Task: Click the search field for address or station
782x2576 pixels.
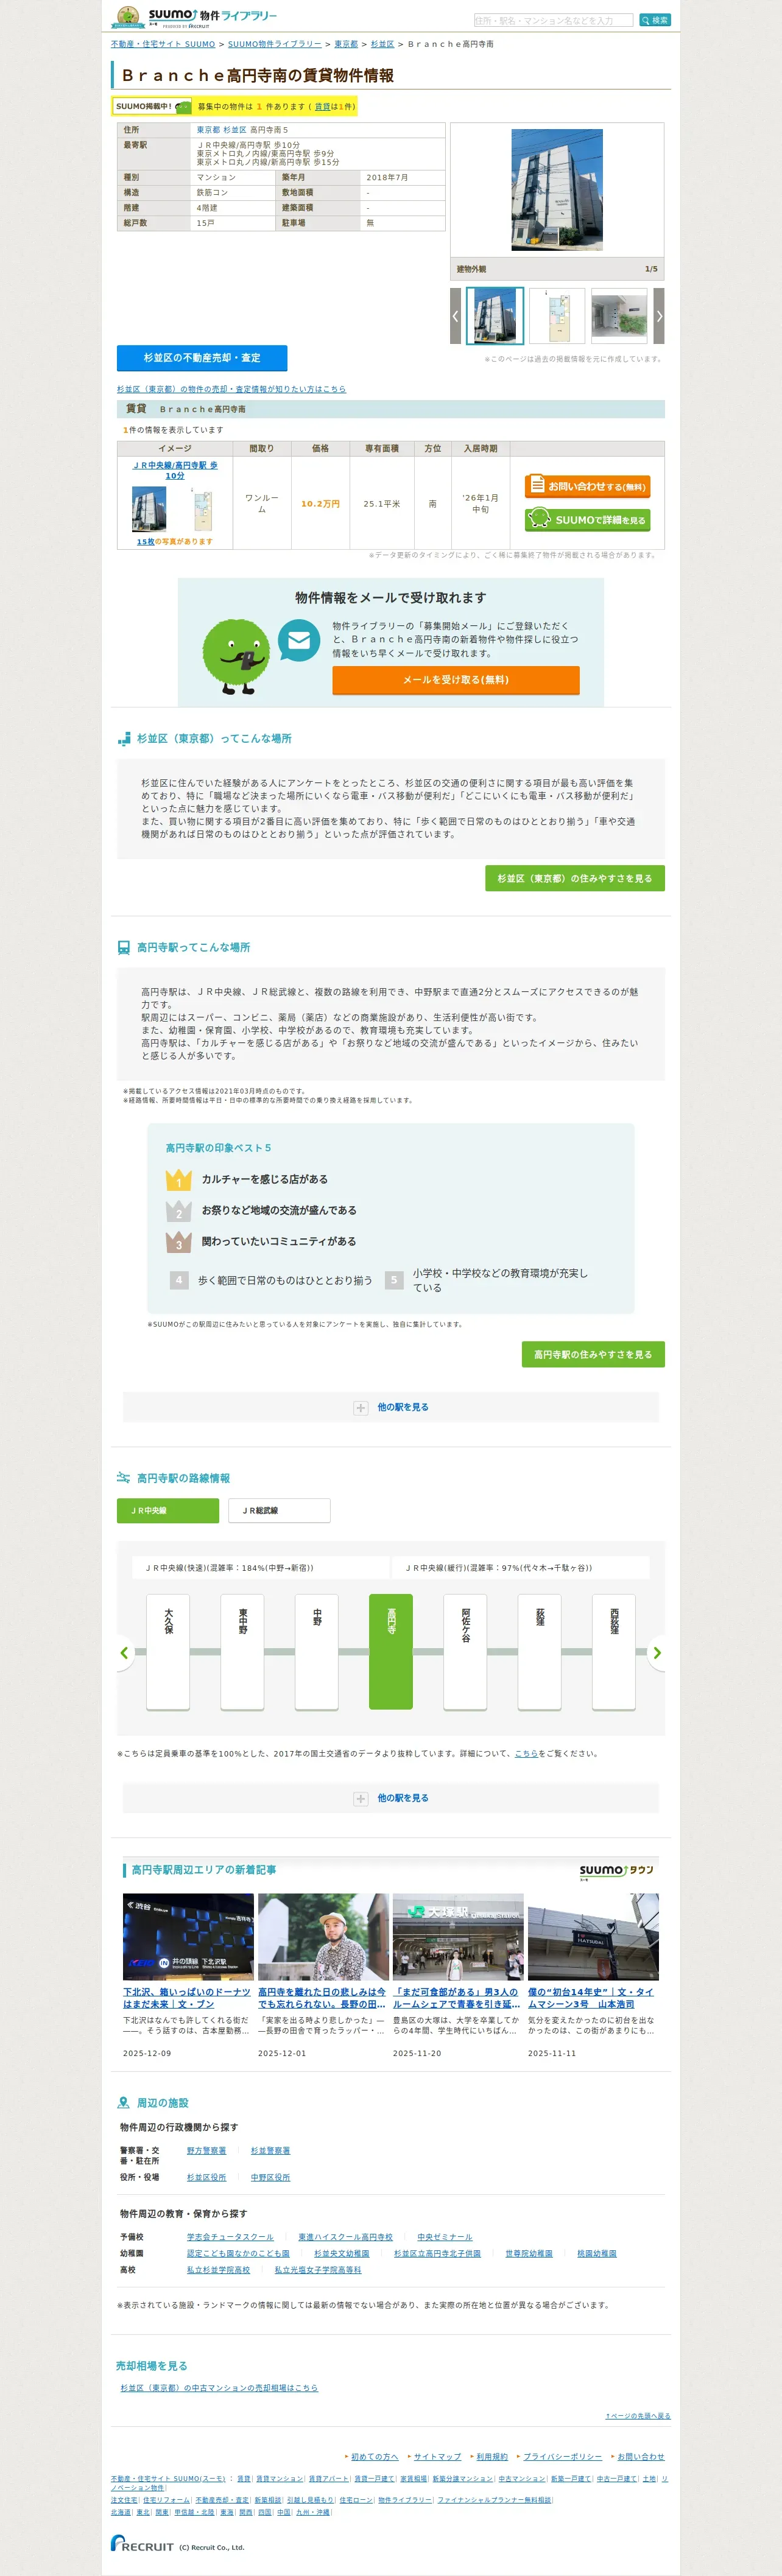Action: (553, 20)
